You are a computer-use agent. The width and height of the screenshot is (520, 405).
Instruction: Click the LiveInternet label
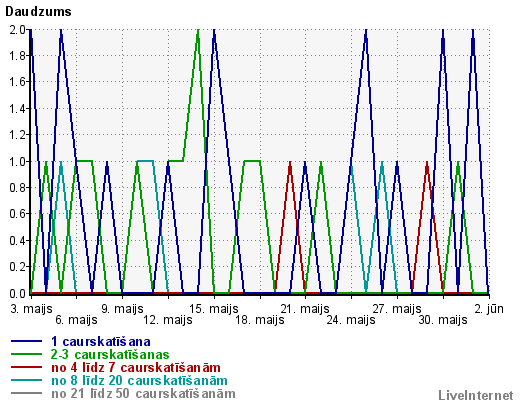pos(476,395)
